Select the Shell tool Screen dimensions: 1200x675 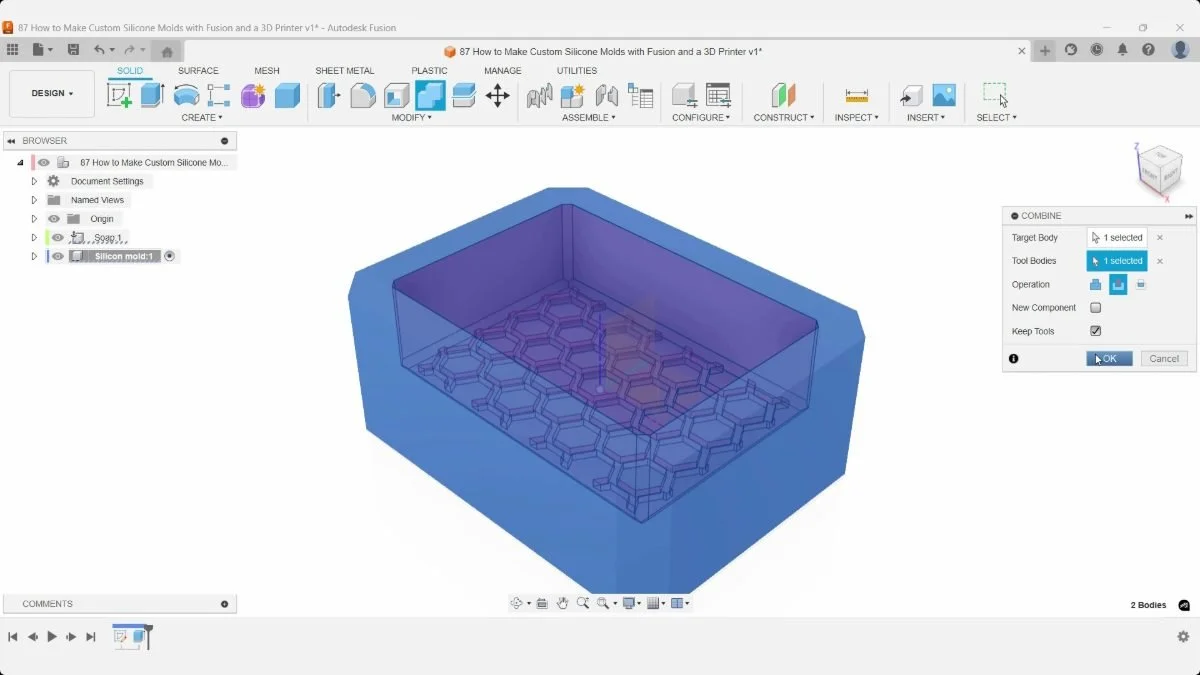click(x=397, y=95)
